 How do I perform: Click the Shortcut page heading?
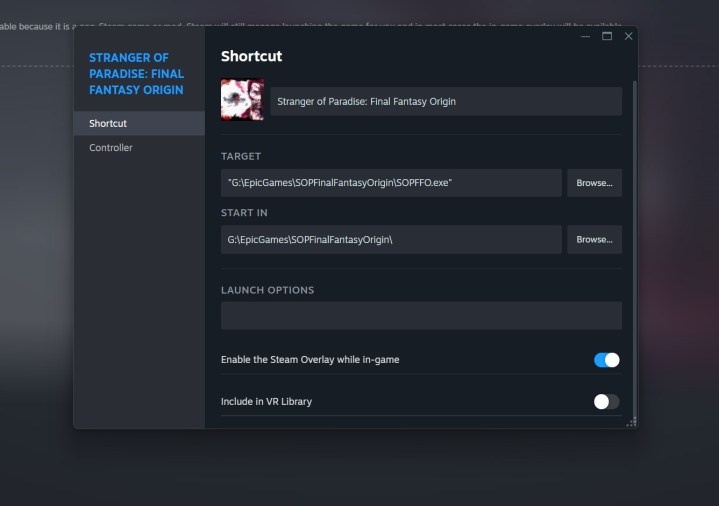click(251, 56)
